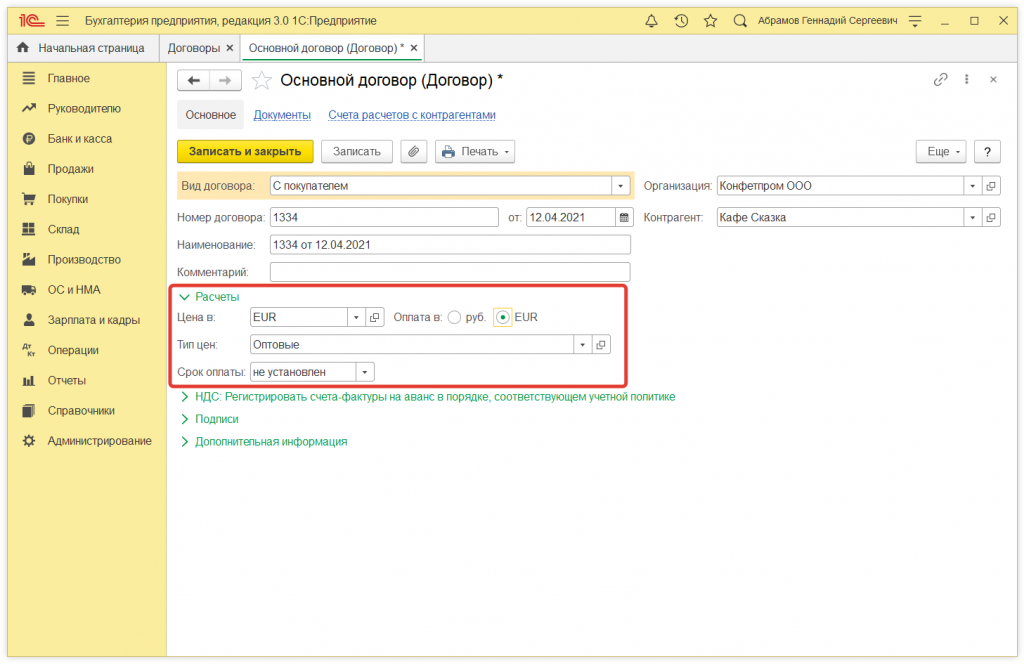Click the notifications bell icon

pos(652,20)
